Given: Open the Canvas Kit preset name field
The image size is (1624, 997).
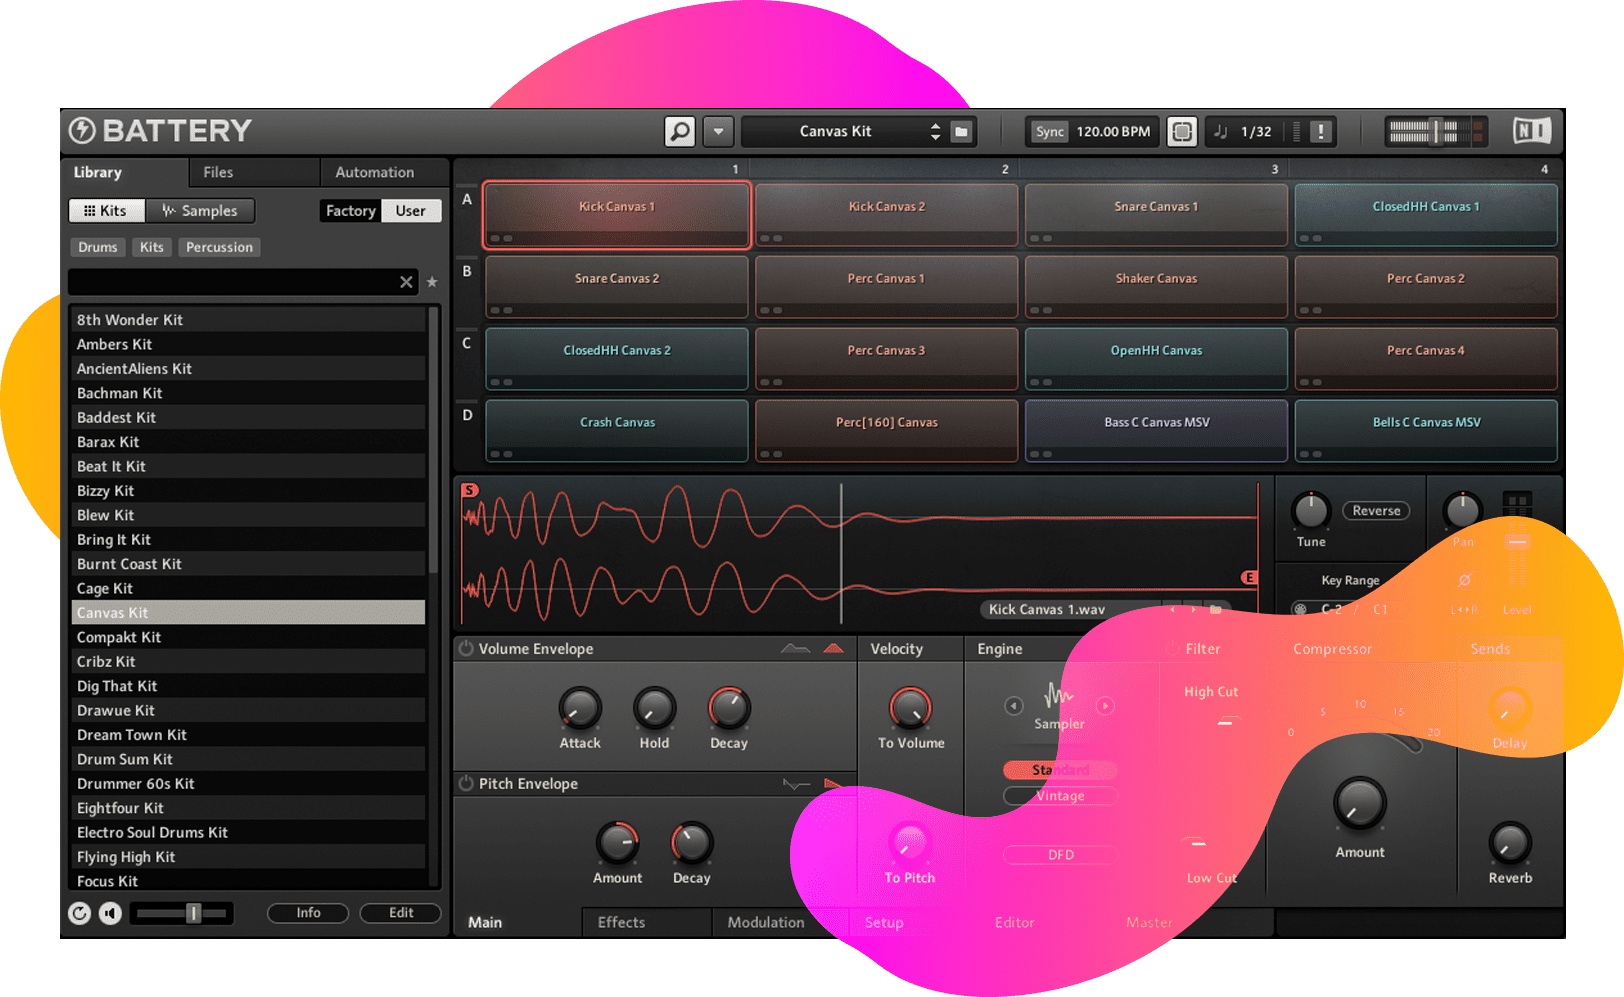Looking at the screenshot, I should (x=836, y=131).
